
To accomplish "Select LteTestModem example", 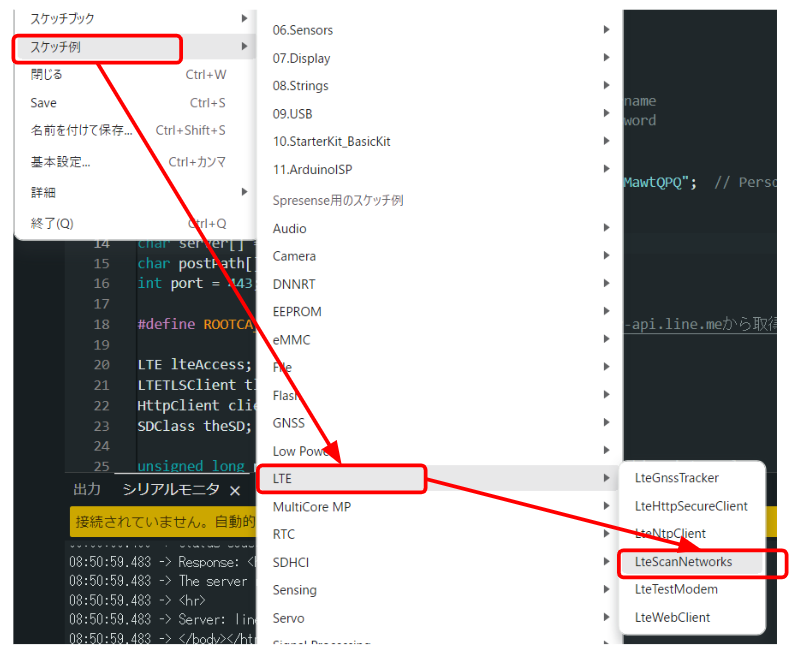I will coord(675,589).
